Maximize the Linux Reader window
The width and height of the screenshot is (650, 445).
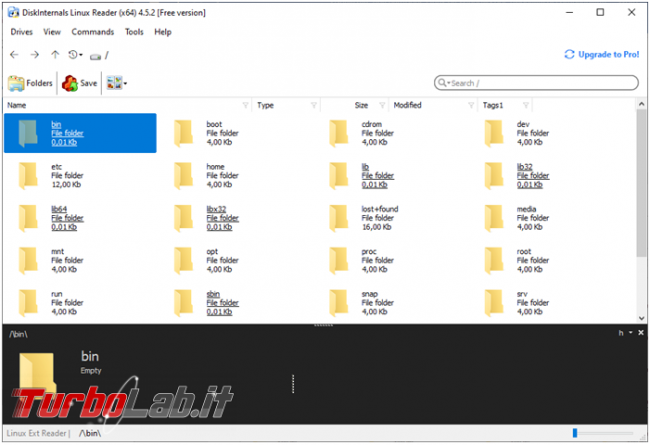pos(600,12)
